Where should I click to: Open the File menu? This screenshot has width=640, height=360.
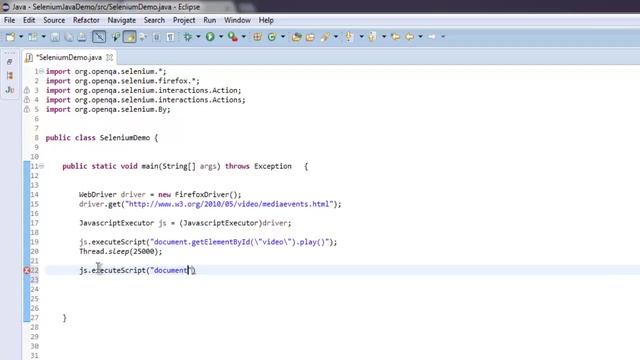[x=9, y=20]
